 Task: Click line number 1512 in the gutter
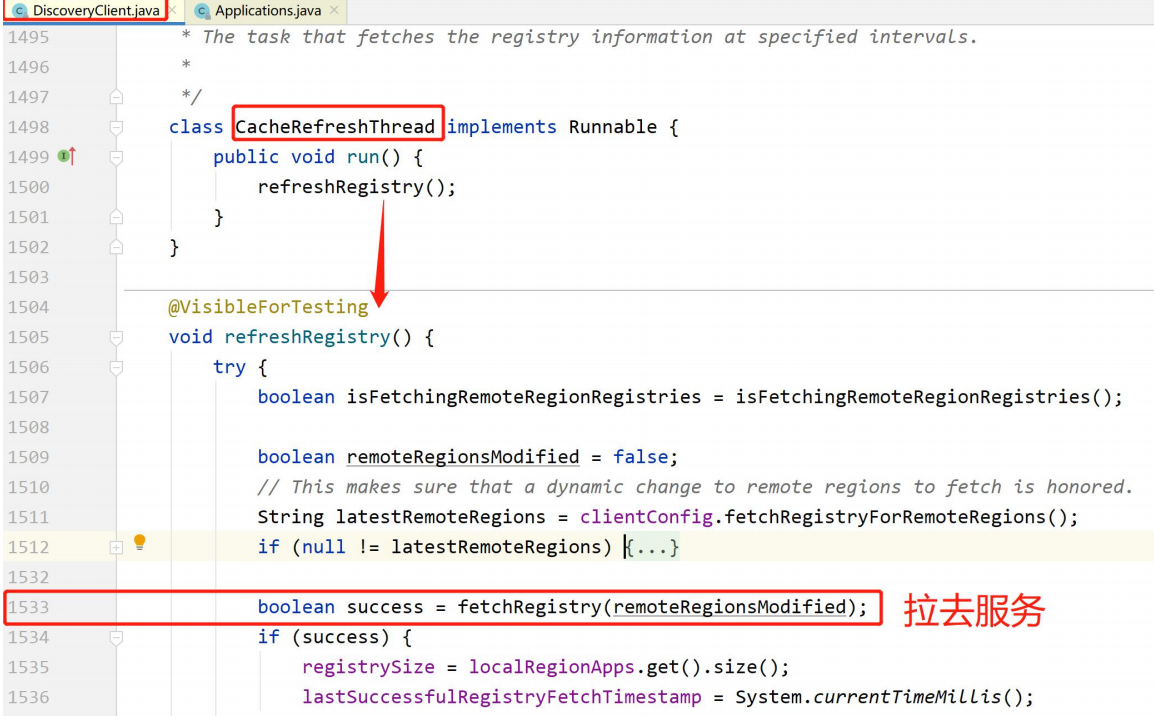click(x=29, y=547)
